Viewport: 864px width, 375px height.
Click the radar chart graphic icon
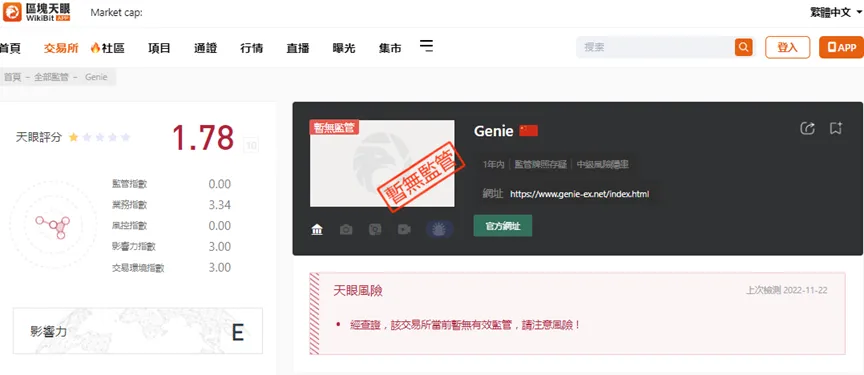click(x=53, y=226)
